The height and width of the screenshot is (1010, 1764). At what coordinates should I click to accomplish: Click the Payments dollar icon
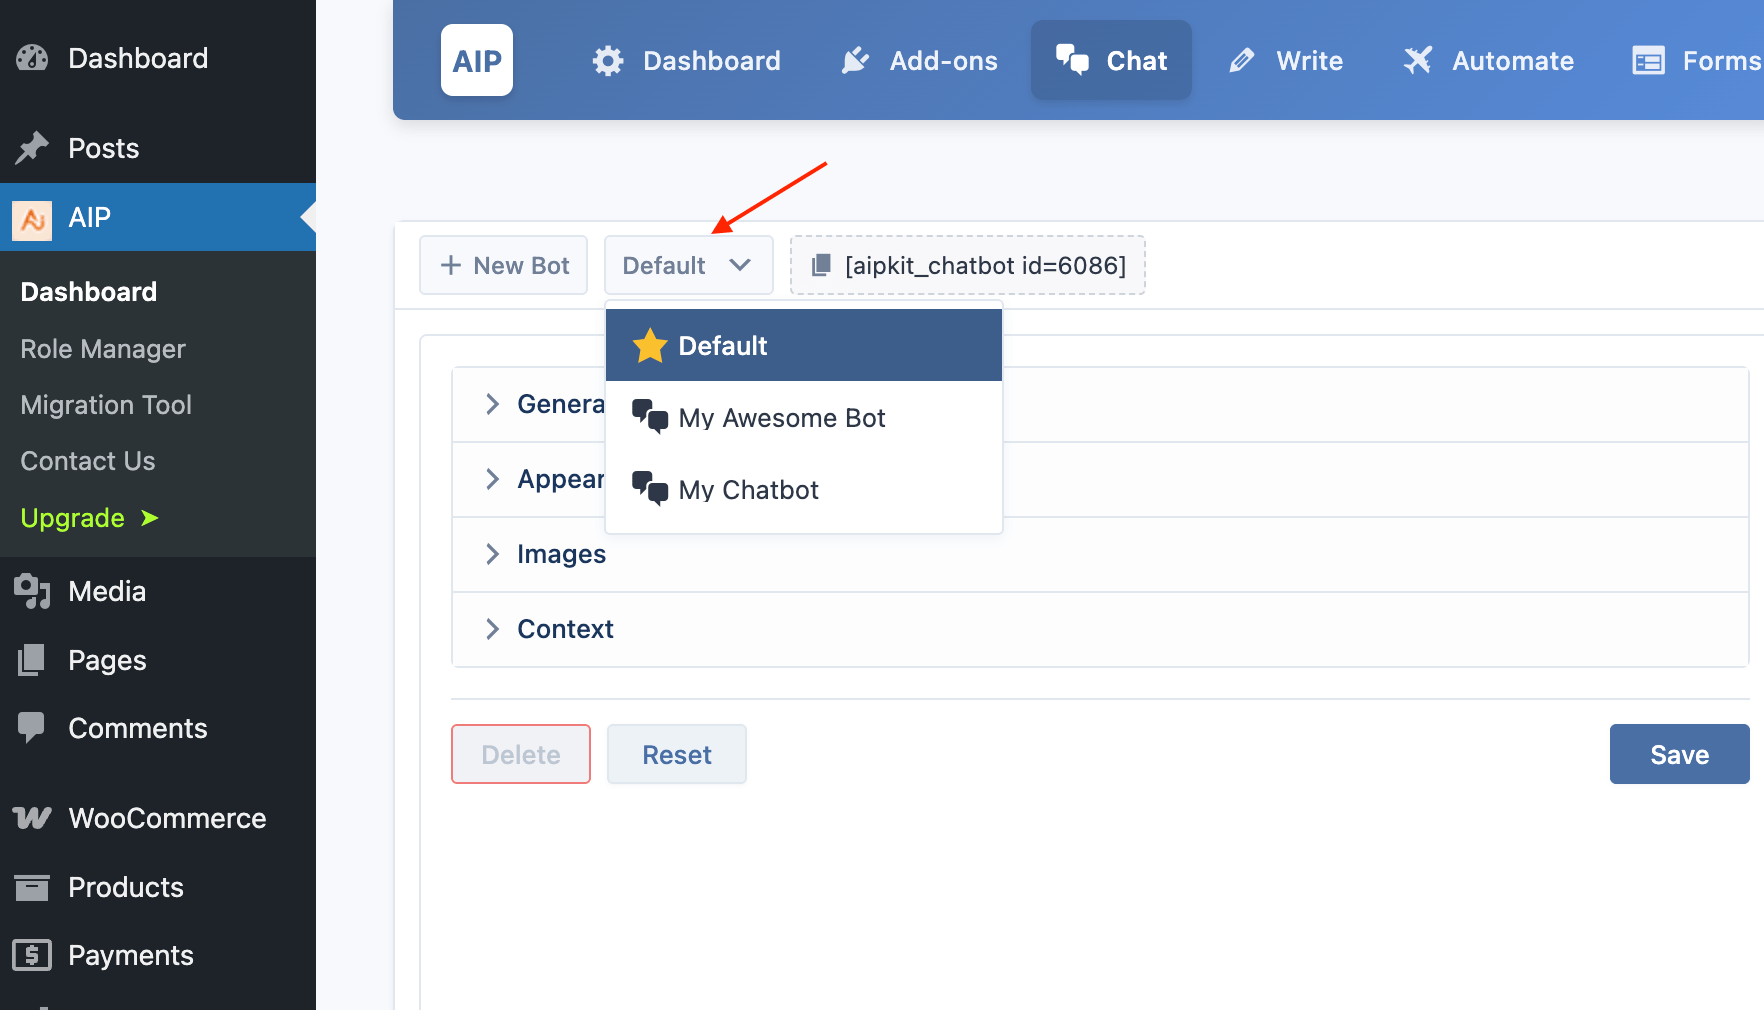coord(32,955)
